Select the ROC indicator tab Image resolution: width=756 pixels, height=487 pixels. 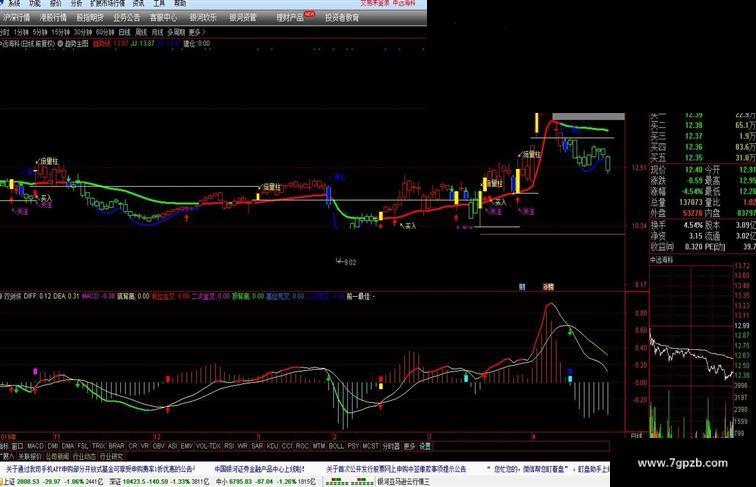point(302,446)
